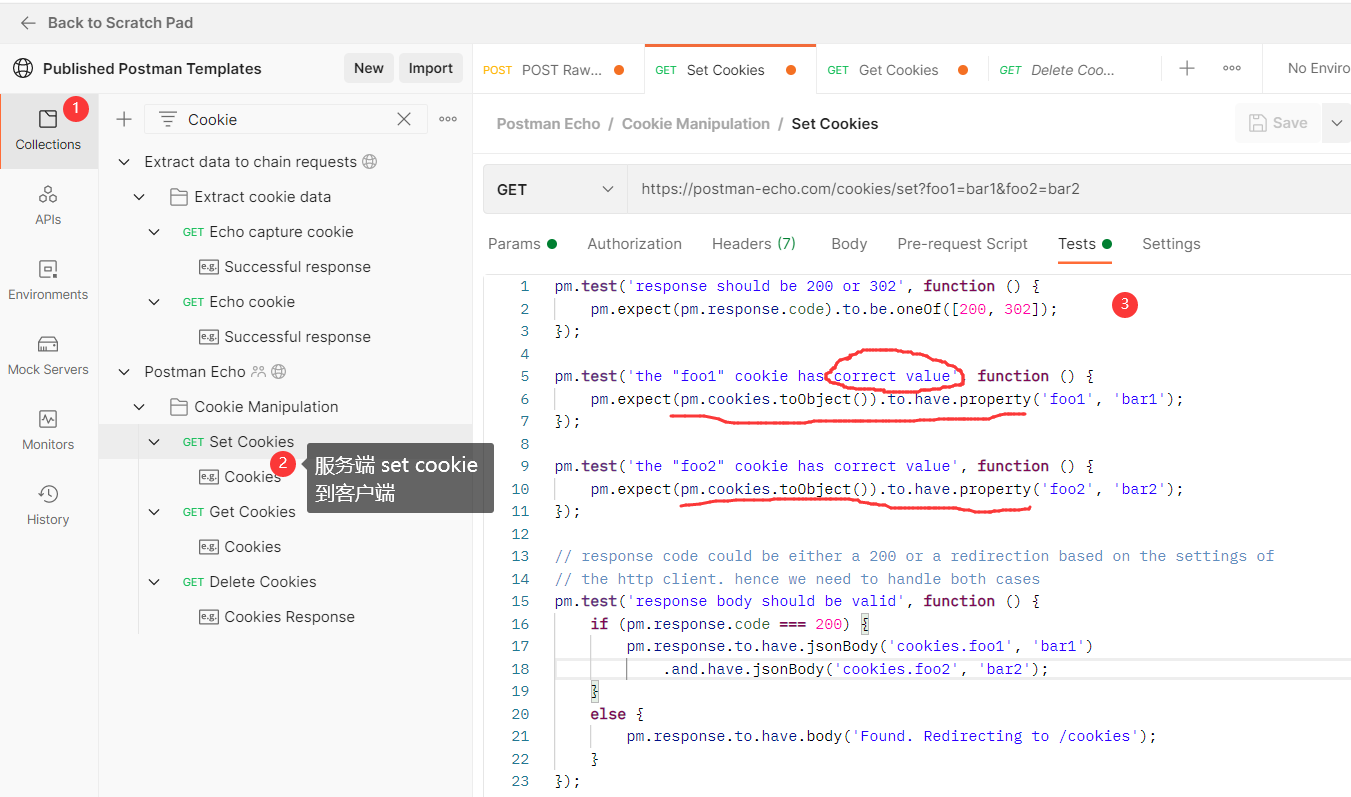Collapse the Echo capture cookie request
Screen dimensions: 1351x797
154,232
